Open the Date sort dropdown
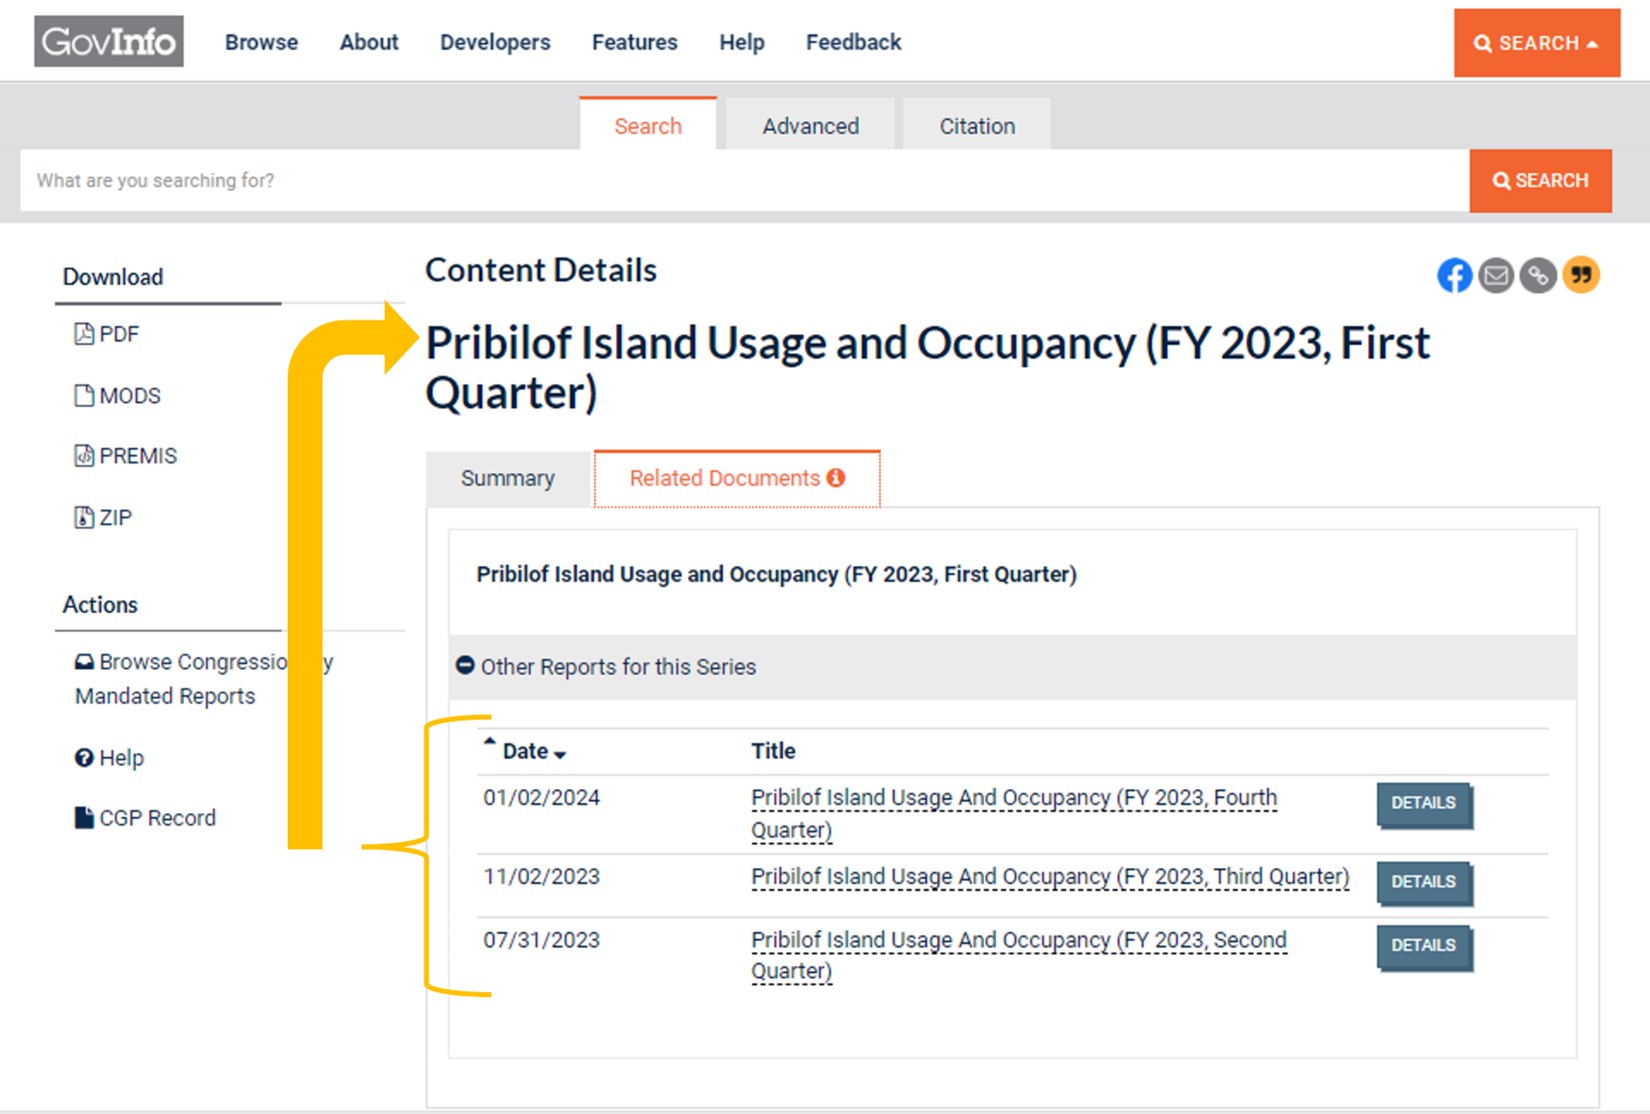 [x=558, y=753]
